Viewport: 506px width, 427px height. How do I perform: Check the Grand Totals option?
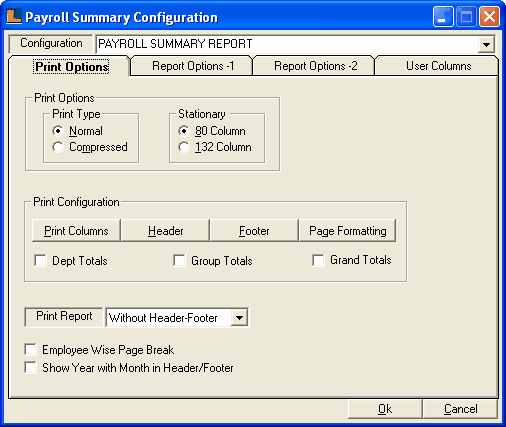coord(318,260)
